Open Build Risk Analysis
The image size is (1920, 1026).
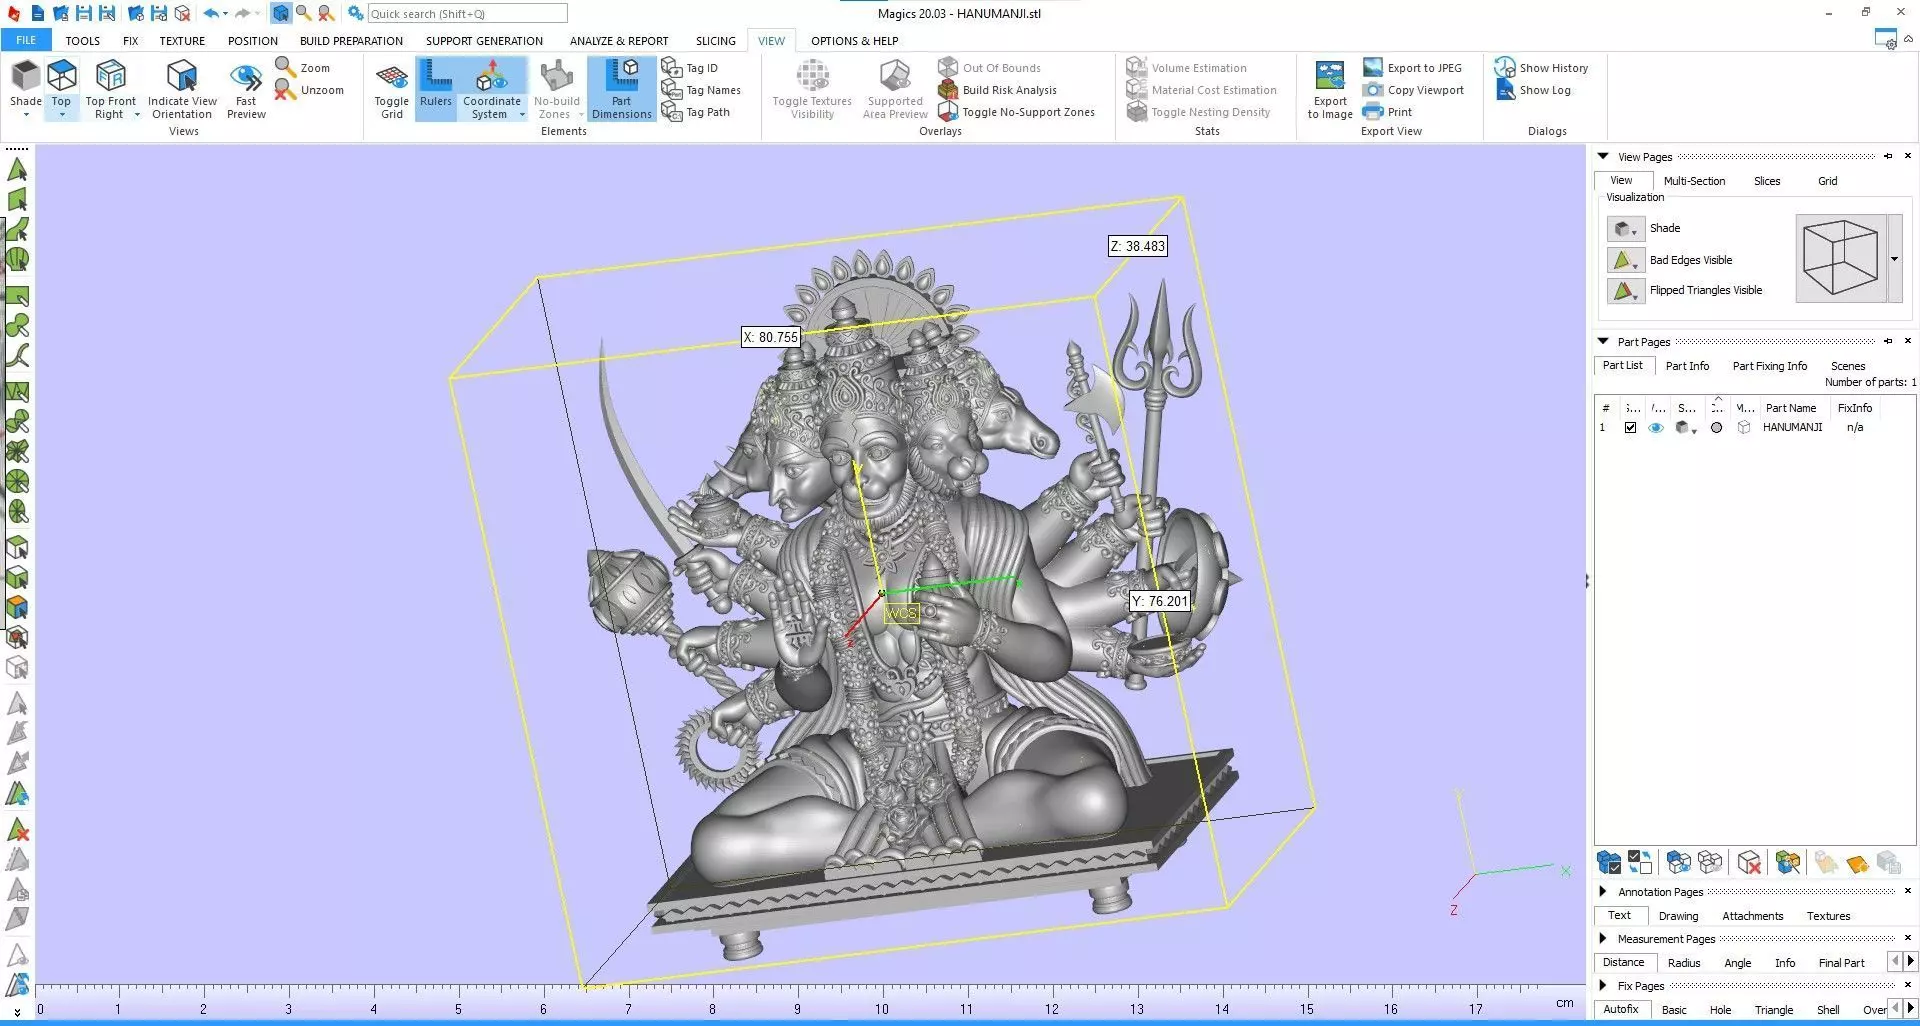pos(997,90)
